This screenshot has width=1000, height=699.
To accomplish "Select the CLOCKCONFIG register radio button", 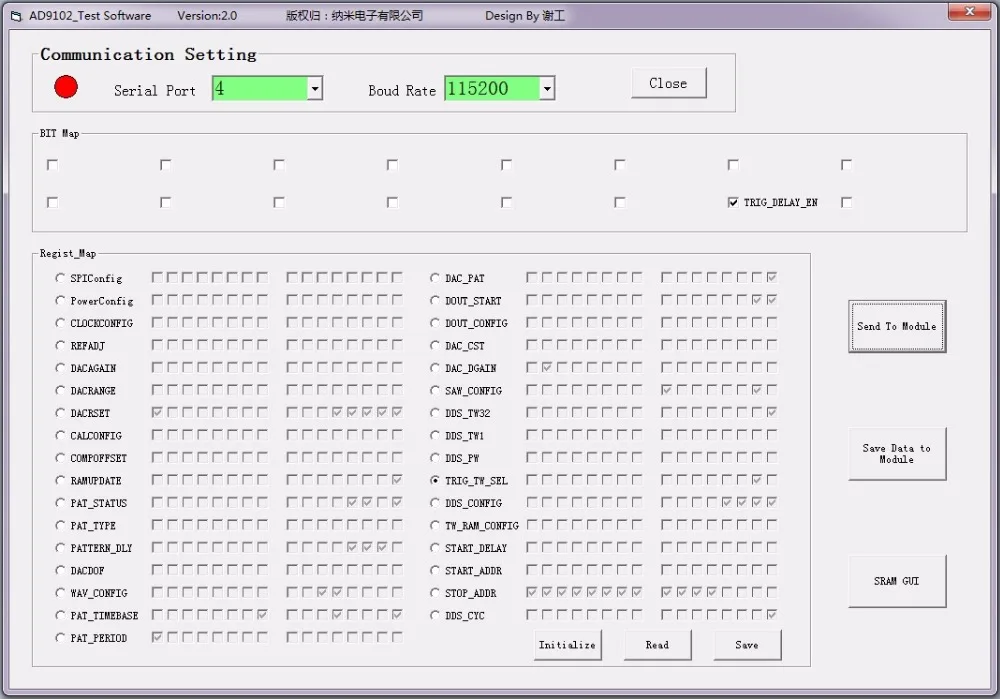I will (60, 323).
